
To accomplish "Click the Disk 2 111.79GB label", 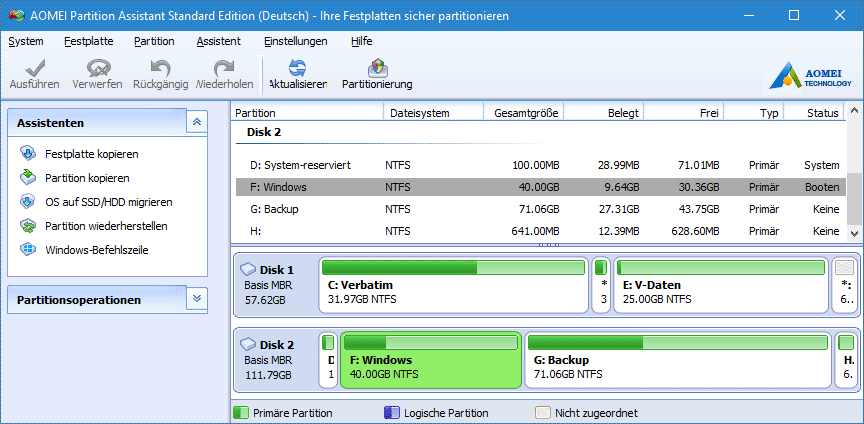I will (x=268, y=375).
